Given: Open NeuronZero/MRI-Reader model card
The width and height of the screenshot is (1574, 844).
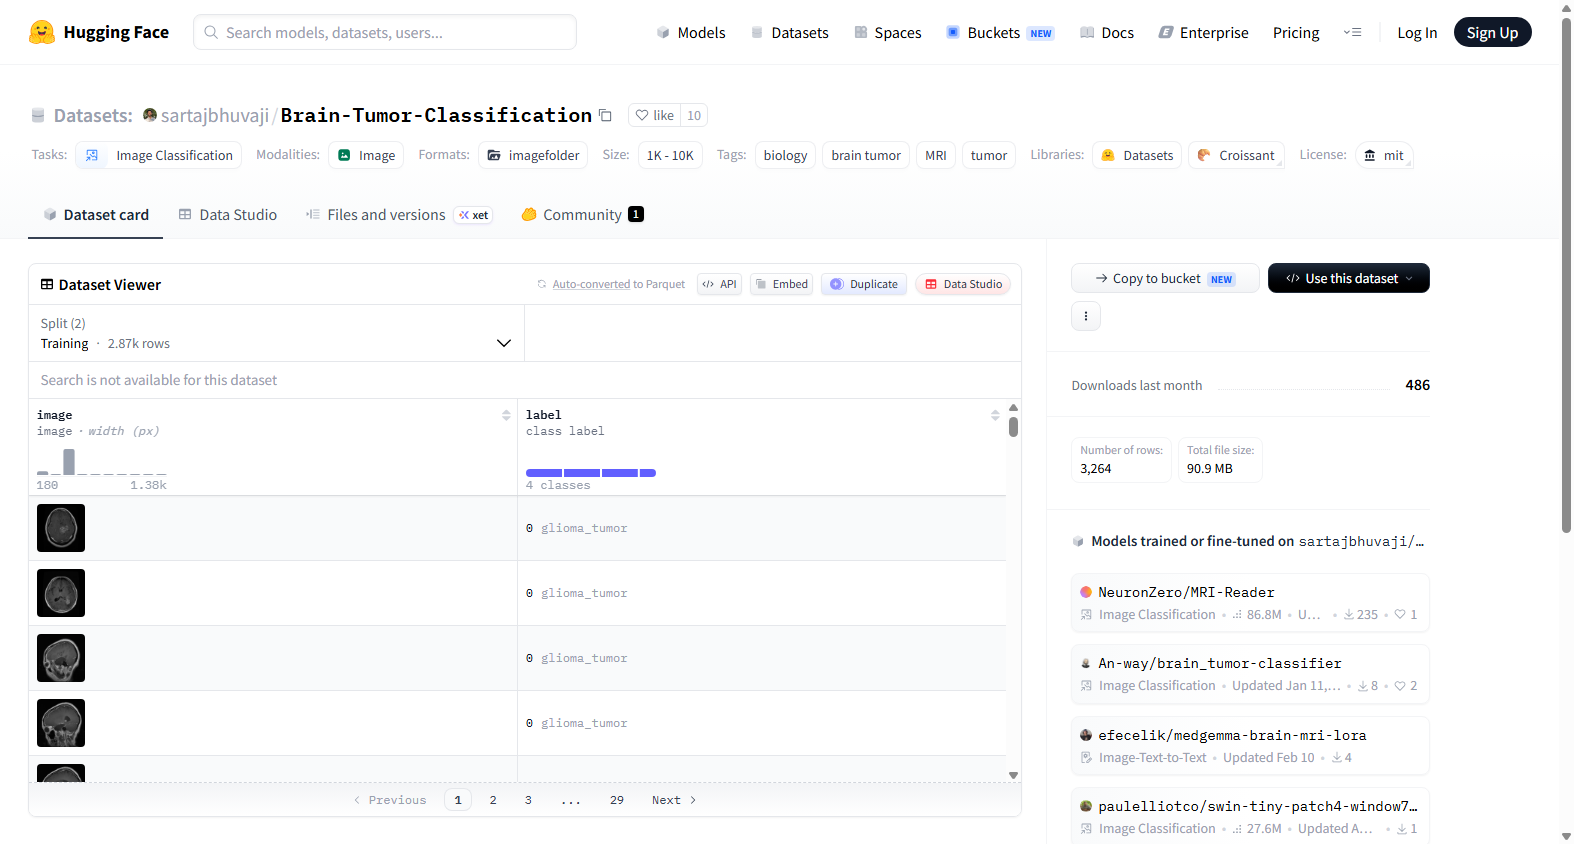Looking at the screenshot, I should pyautogui.click(x=1250, y=603).
